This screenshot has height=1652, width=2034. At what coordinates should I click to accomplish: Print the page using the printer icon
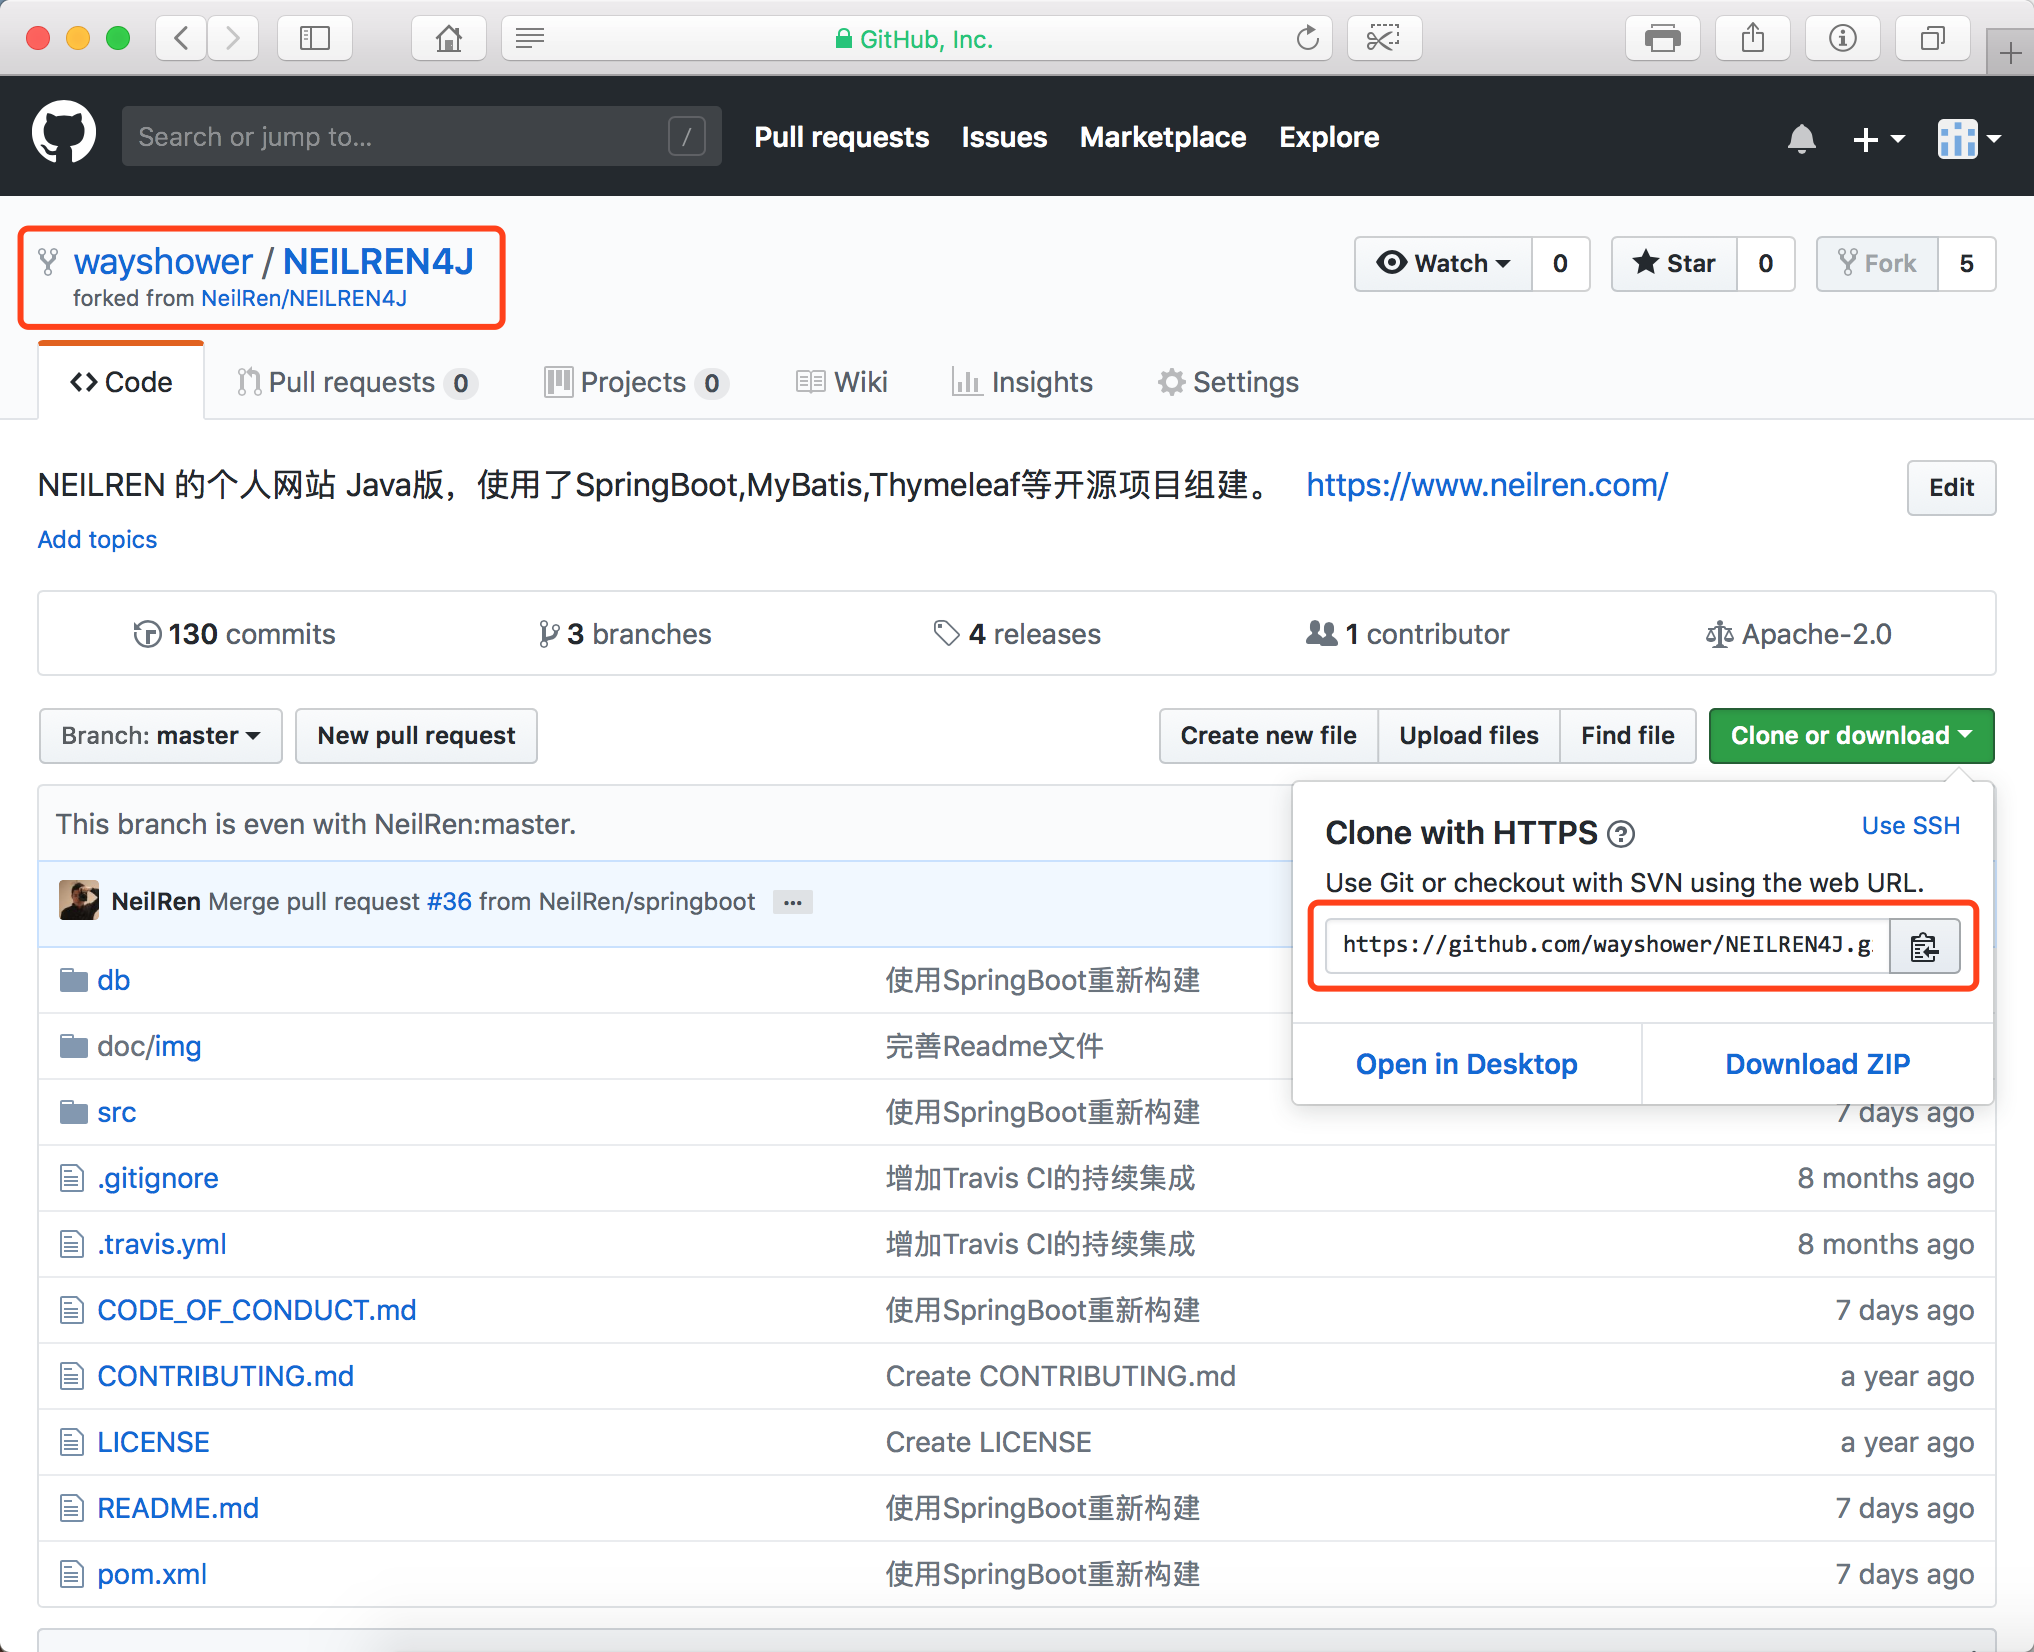click(1662, 39)
